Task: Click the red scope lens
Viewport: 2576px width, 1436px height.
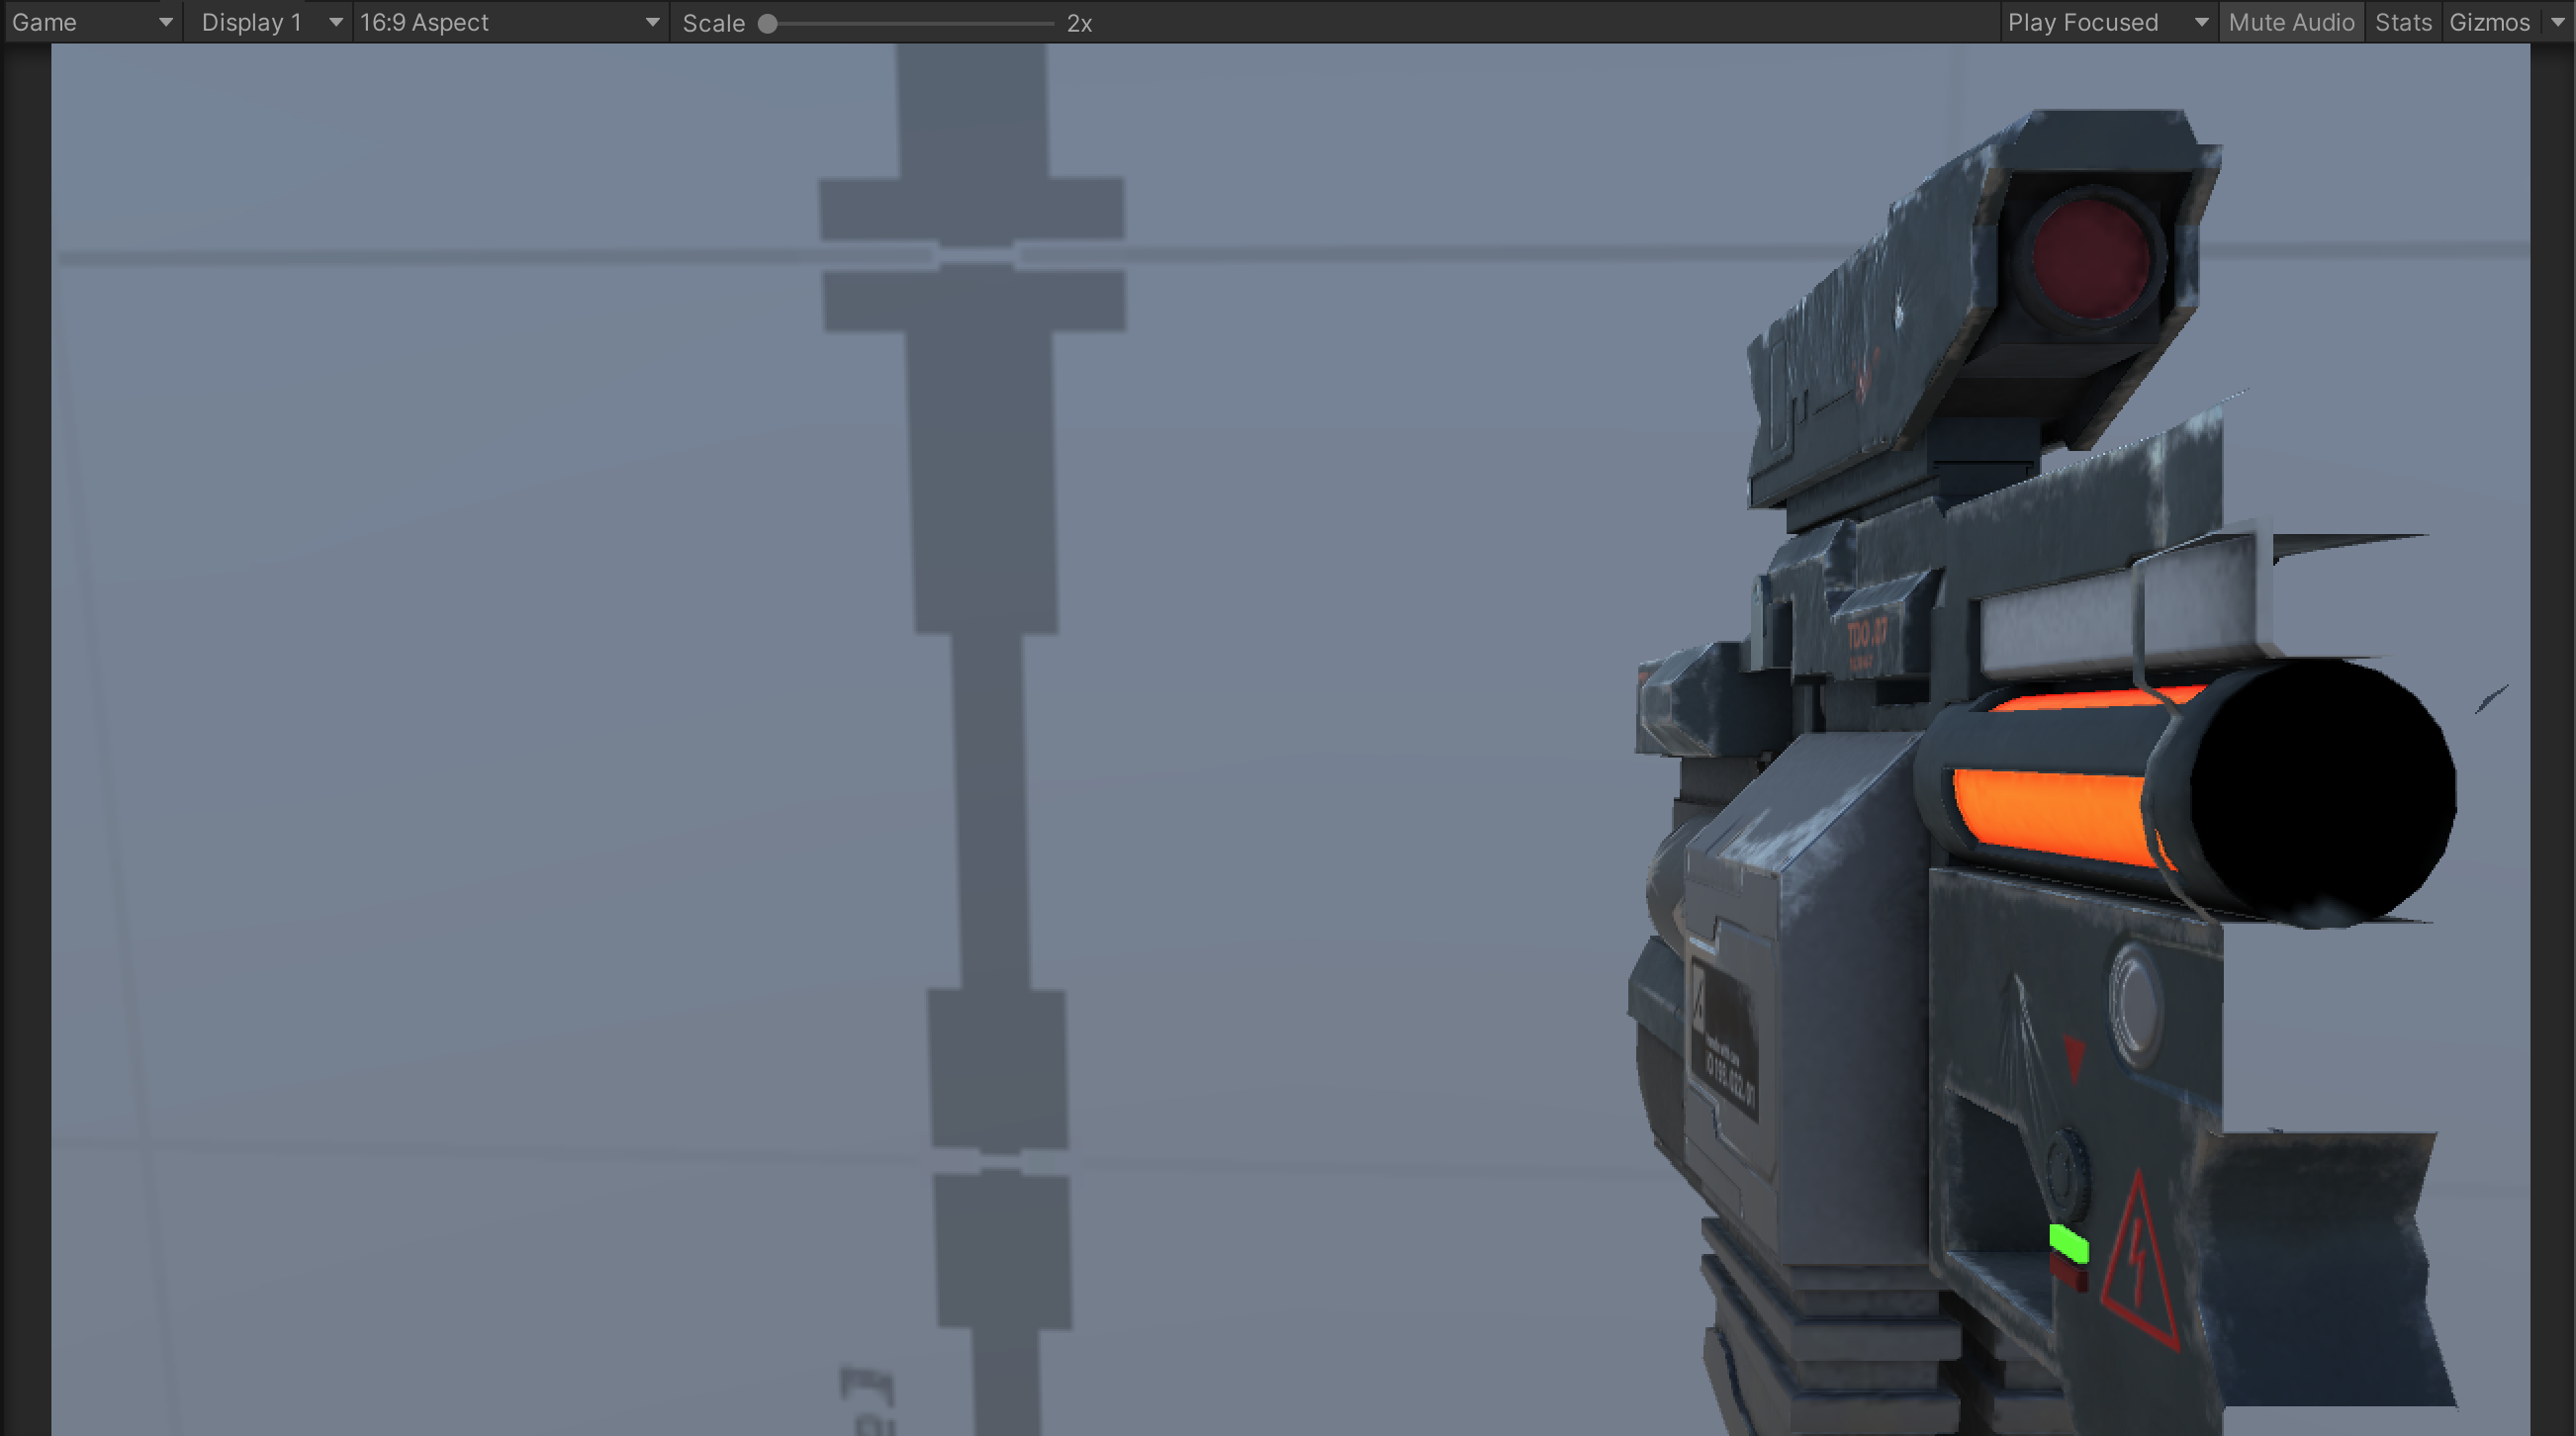Action: 2091,258
